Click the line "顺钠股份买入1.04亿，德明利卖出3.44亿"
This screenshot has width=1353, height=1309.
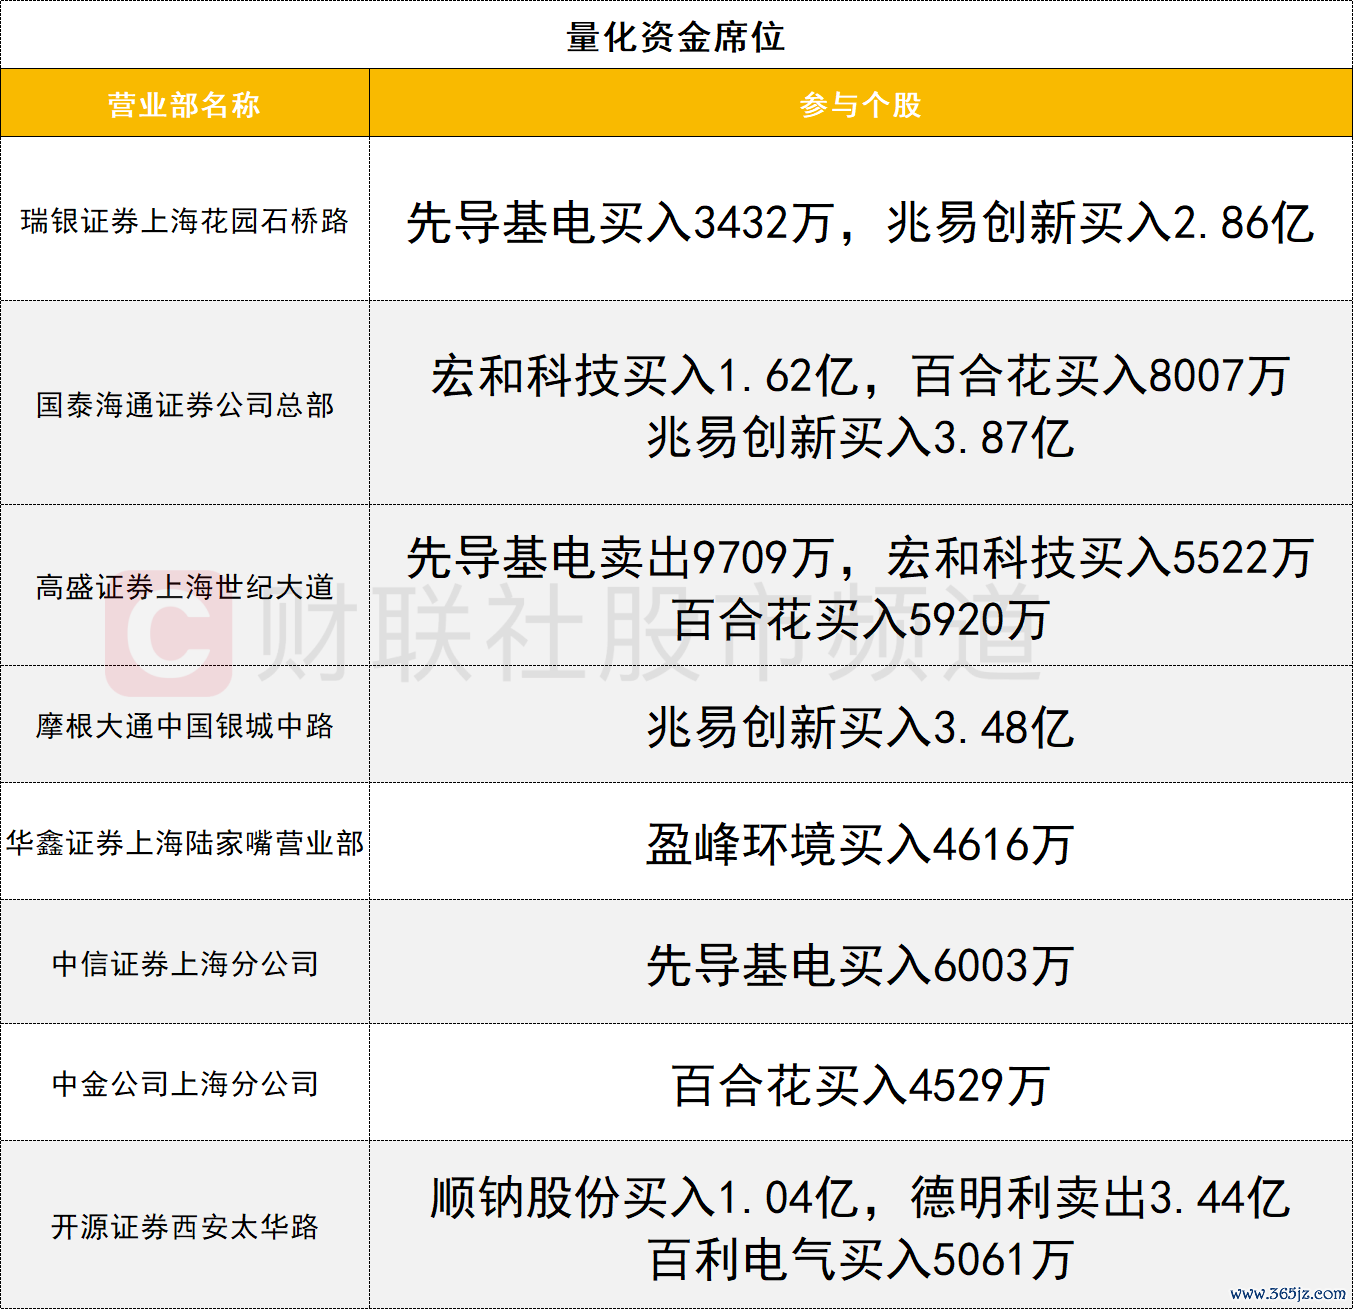tap(861, 1197)
